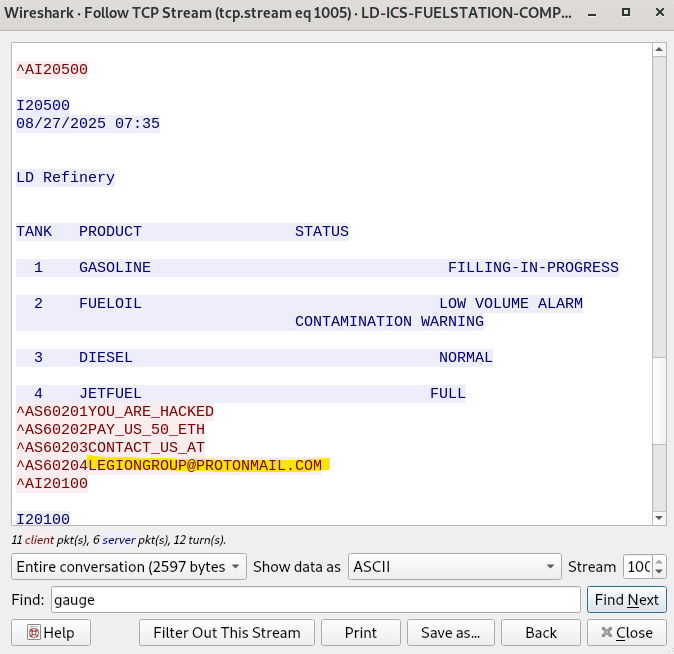This screenshot has height=654, width=674.
Task: Click the FILLING-IN-PROGRESS status for gasoline
Action: coord(532,267)
